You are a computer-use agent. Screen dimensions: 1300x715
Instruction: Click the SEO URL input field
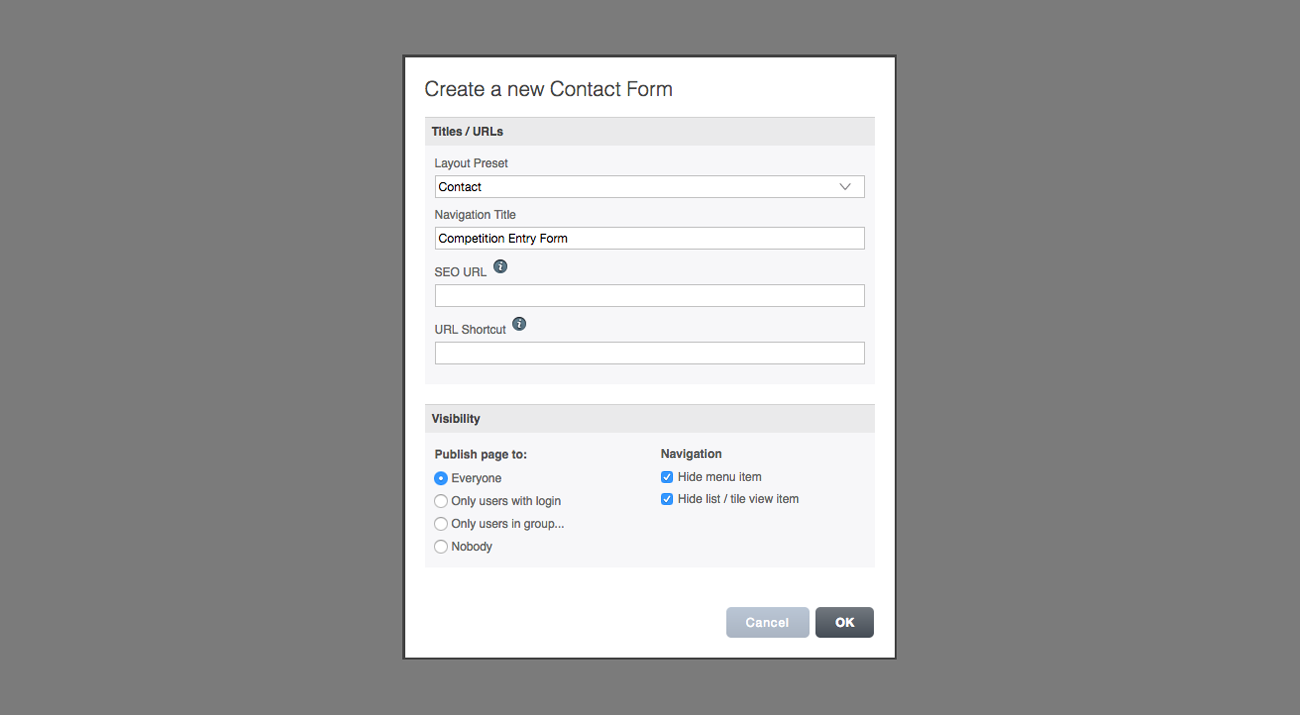[649, 295]
